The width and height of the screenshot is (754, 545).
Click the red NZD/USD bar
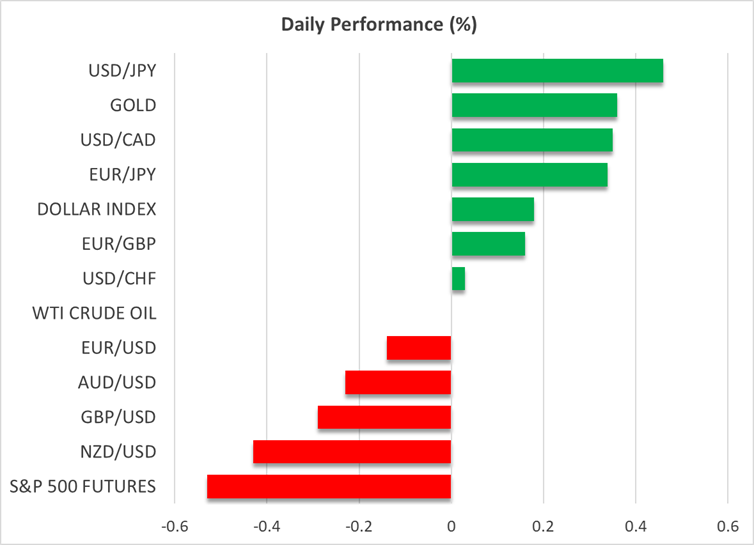[352, 452]
